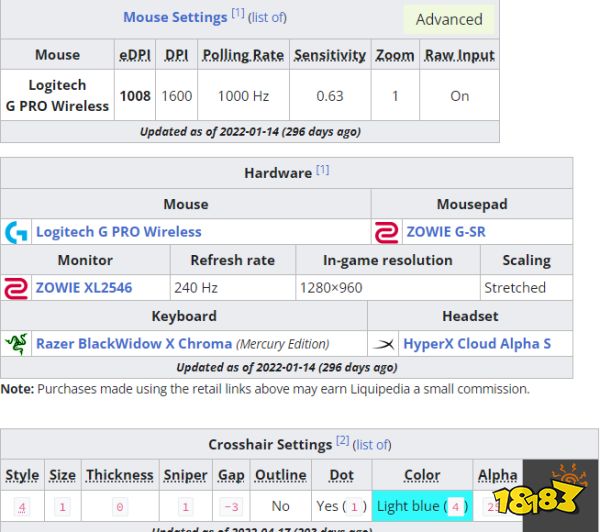This screenshot has height=532, width=600.
Task: Open reference [1] next to Hardware heading
Action: pos(323,169)
